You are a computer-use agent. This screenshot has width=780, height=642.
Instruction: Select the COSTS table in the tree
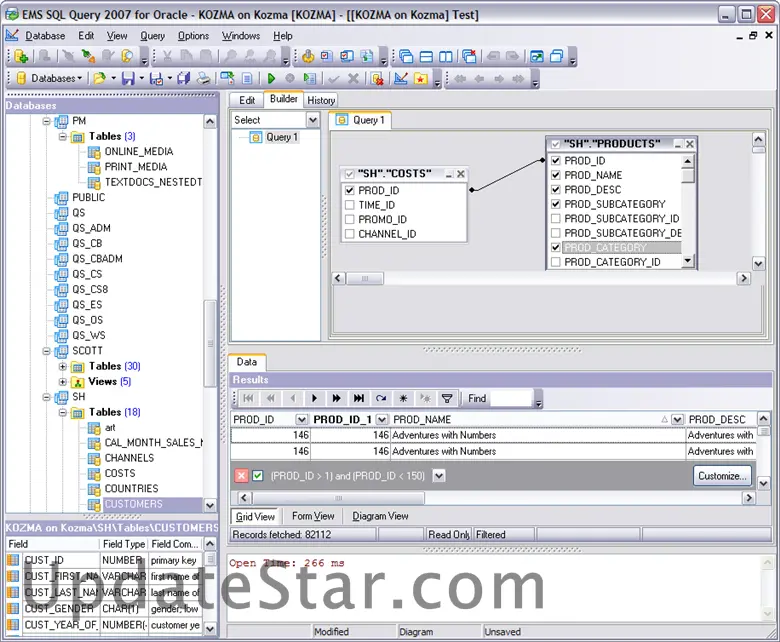pos(119,473)
